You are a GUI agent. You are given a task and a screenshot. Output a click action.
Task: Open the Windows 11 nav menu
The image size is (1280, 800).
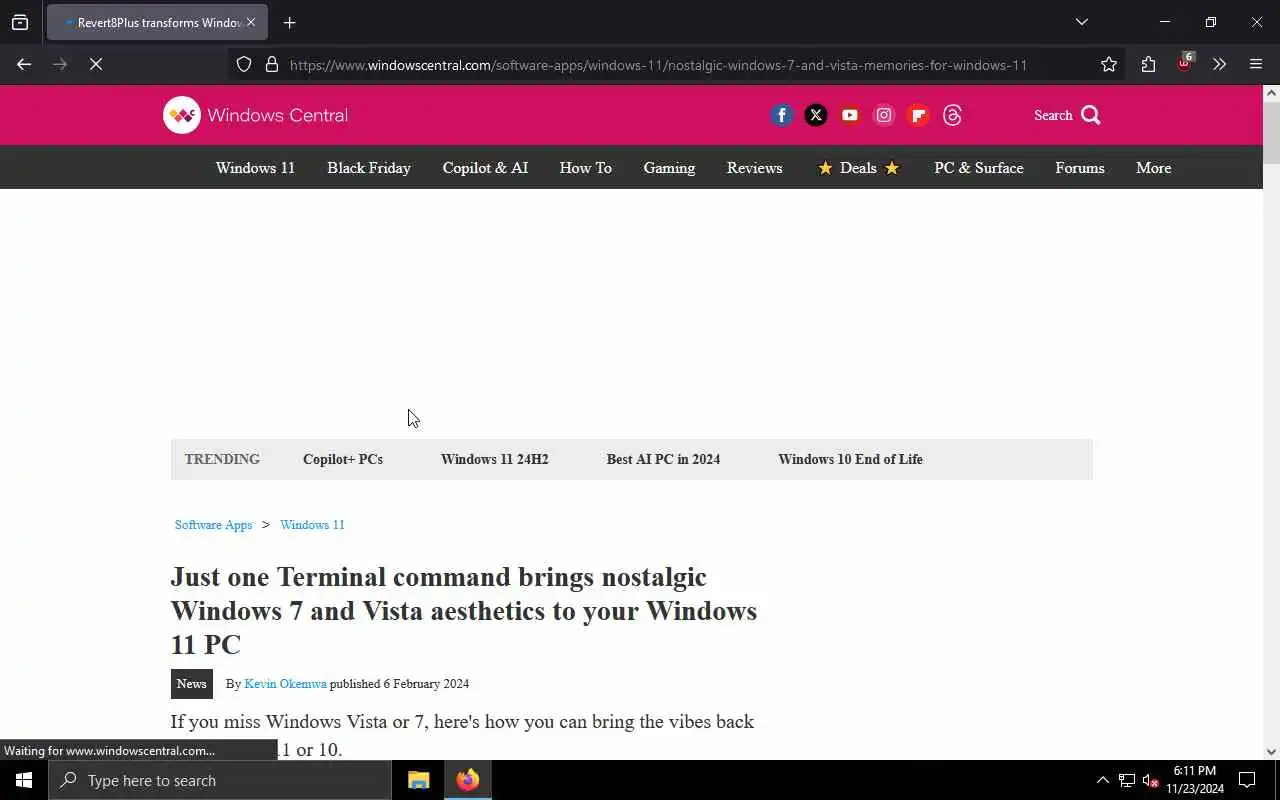coord(255,167)
